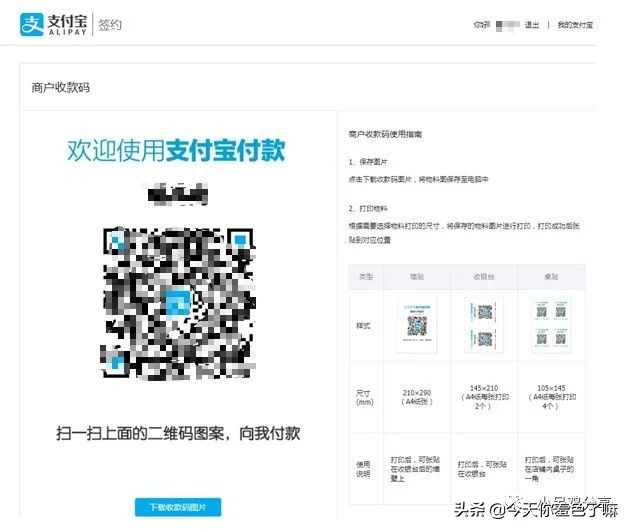Click the 桌贴 column header

[551, 277]
